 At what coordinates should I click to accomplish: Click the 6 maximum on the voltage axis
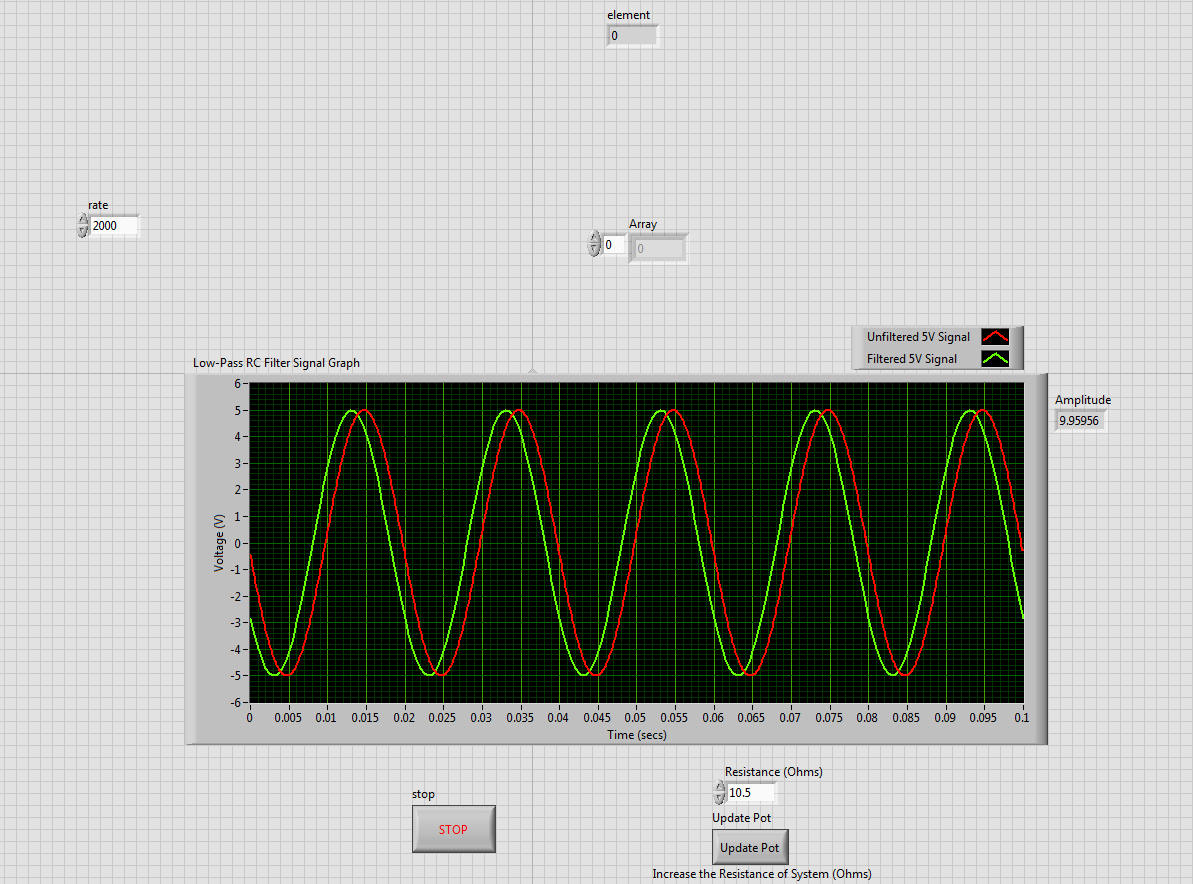click(237, 383)
